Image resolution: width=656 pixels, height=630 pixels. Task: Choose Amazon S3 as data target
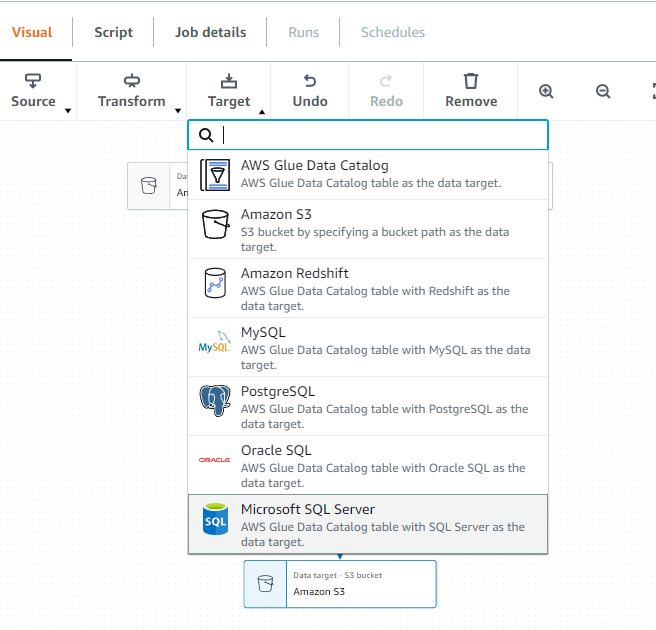click(x=368, y=229)
